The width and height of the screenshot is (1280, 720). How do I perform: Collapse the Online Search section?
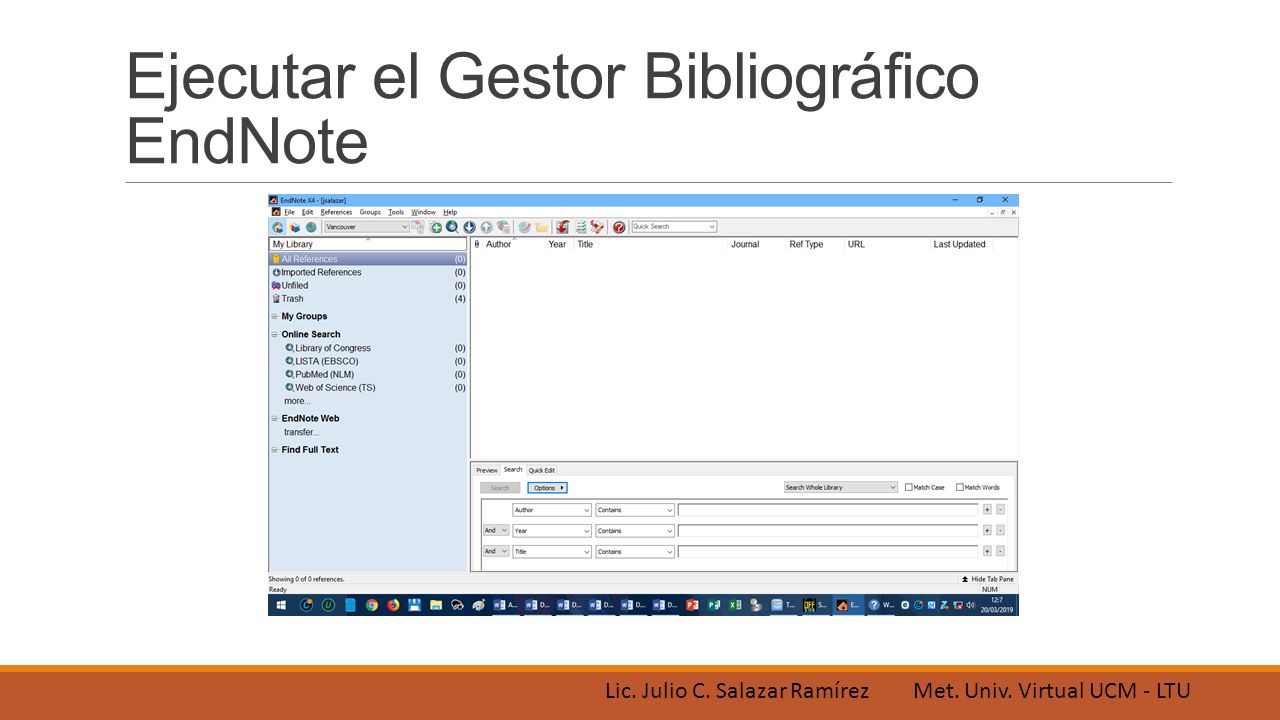click(274, 334)
